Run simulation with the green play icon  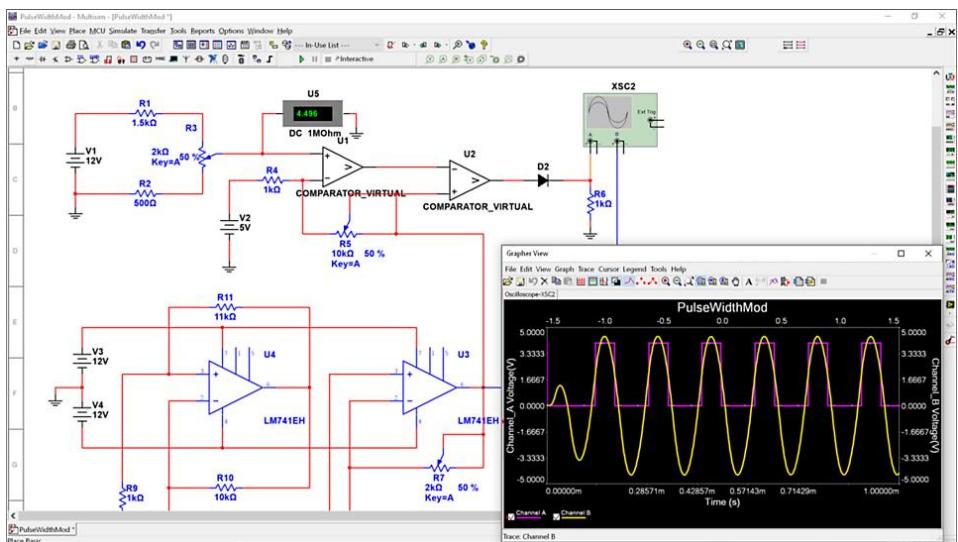pos(302,60)
